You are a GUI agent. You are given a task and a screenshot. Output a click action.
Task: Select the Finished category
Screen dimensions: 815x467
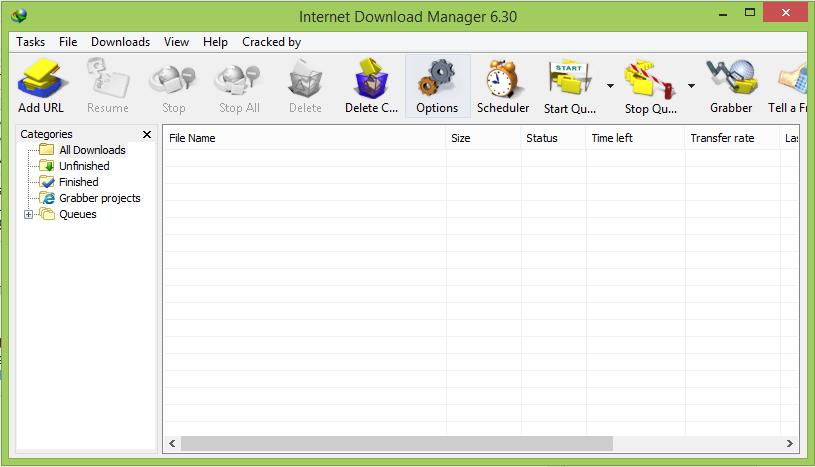[x=78, y=183]
